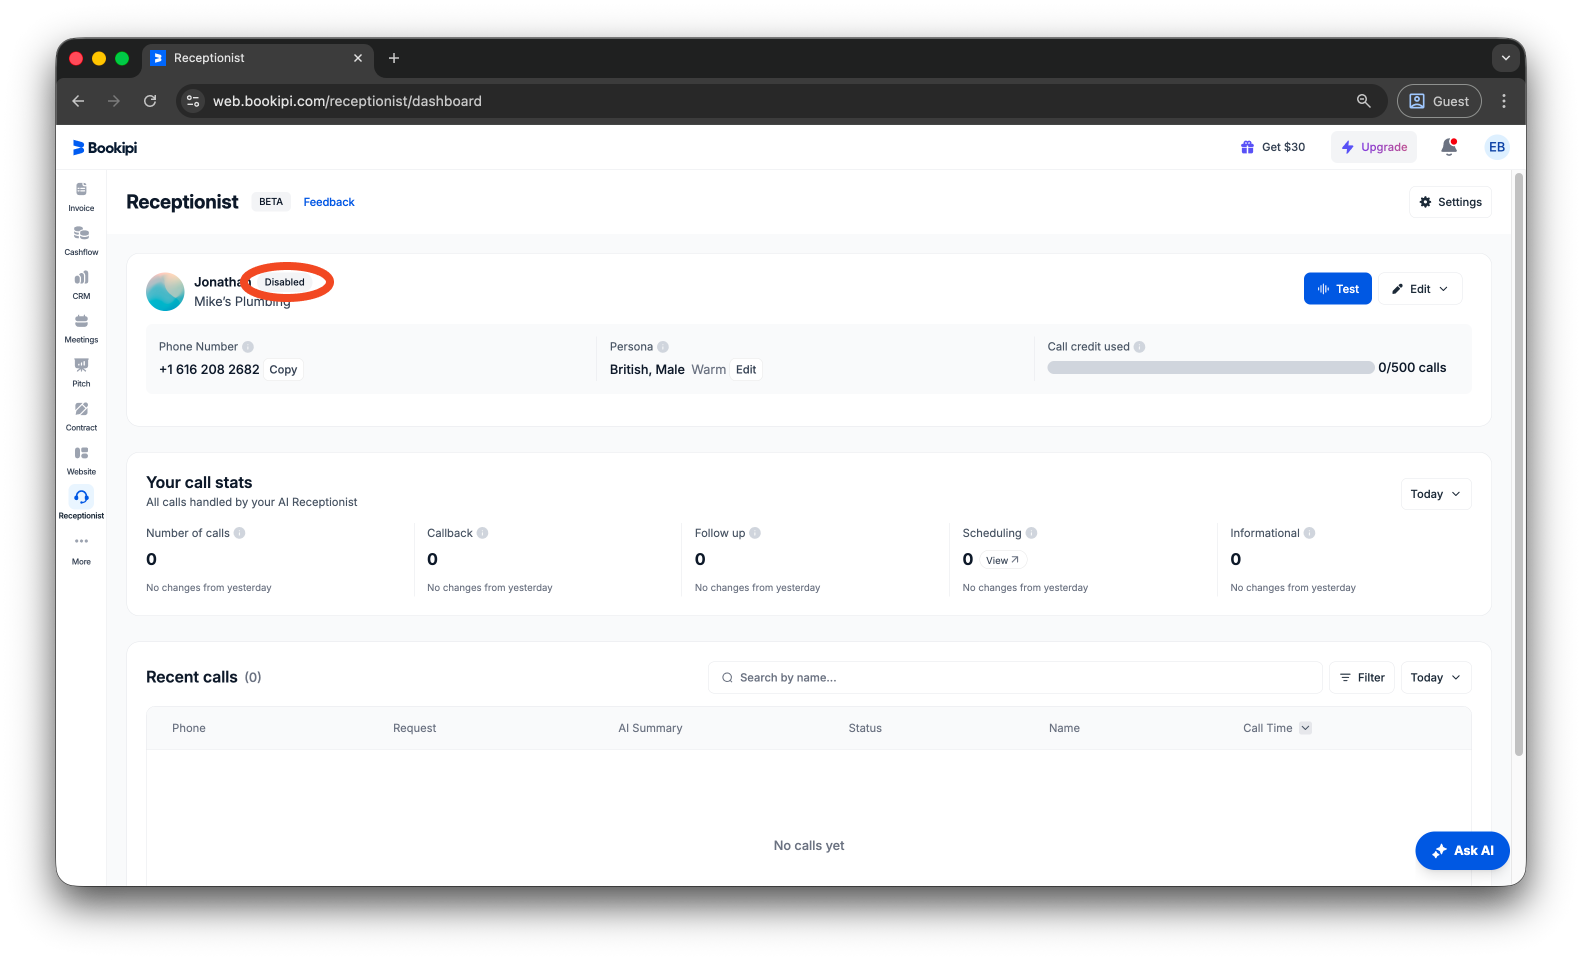Go back in browser history
1582x960 pixels.
pyautogui.click(x=78, y=101)
